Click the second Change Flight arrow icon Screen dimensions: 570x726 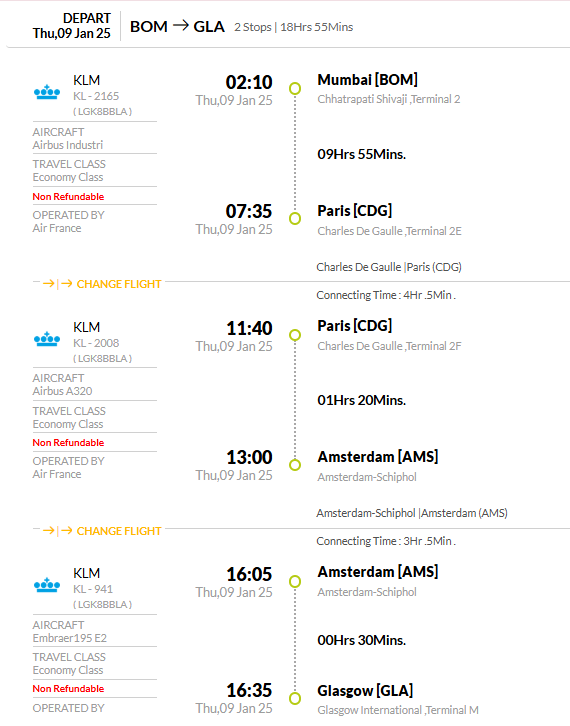[53, 530]
